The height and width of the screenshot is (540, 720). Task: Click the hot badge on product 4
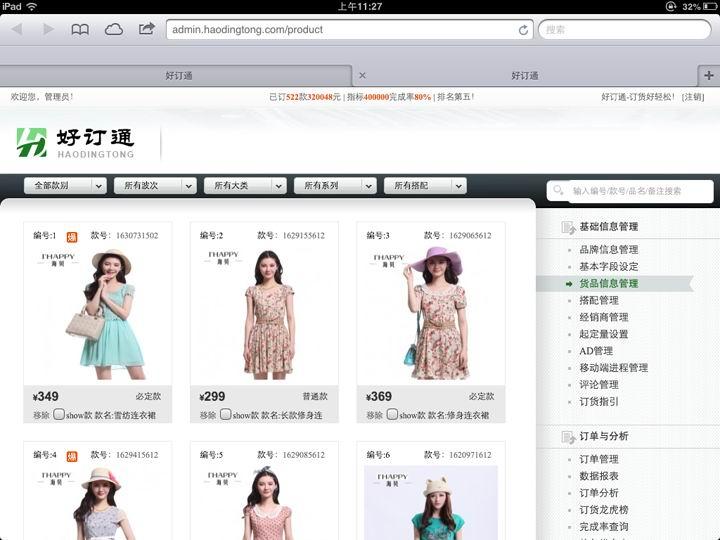pos(72,456)
